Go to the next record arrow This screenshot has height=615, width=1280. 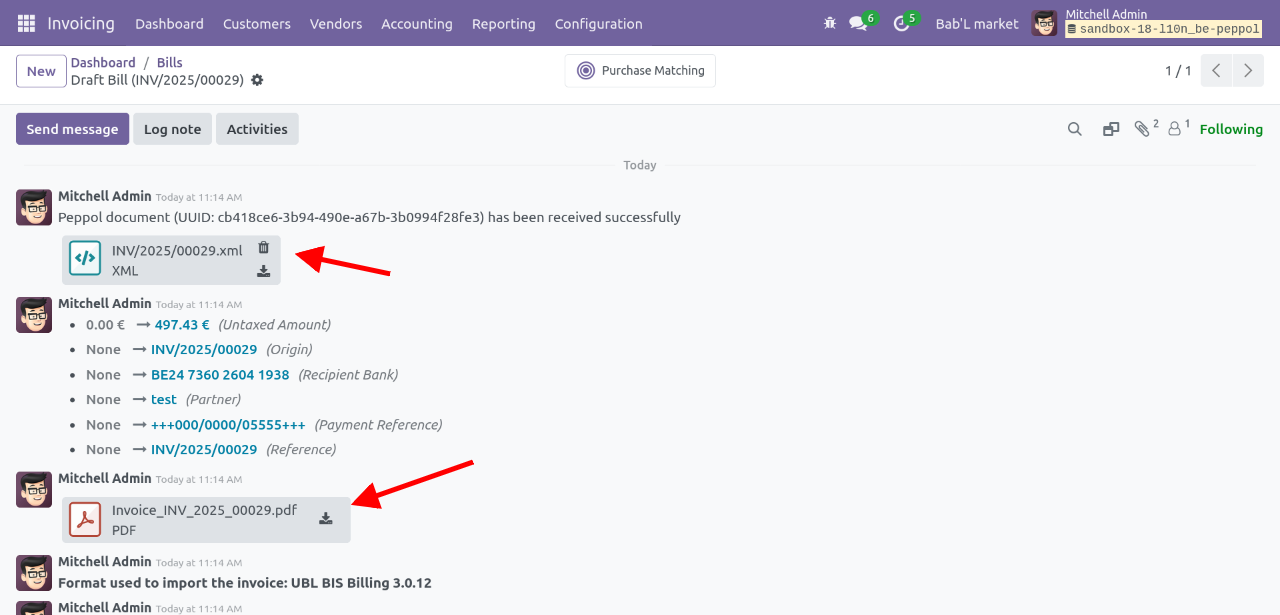(x=1247, y=71)
